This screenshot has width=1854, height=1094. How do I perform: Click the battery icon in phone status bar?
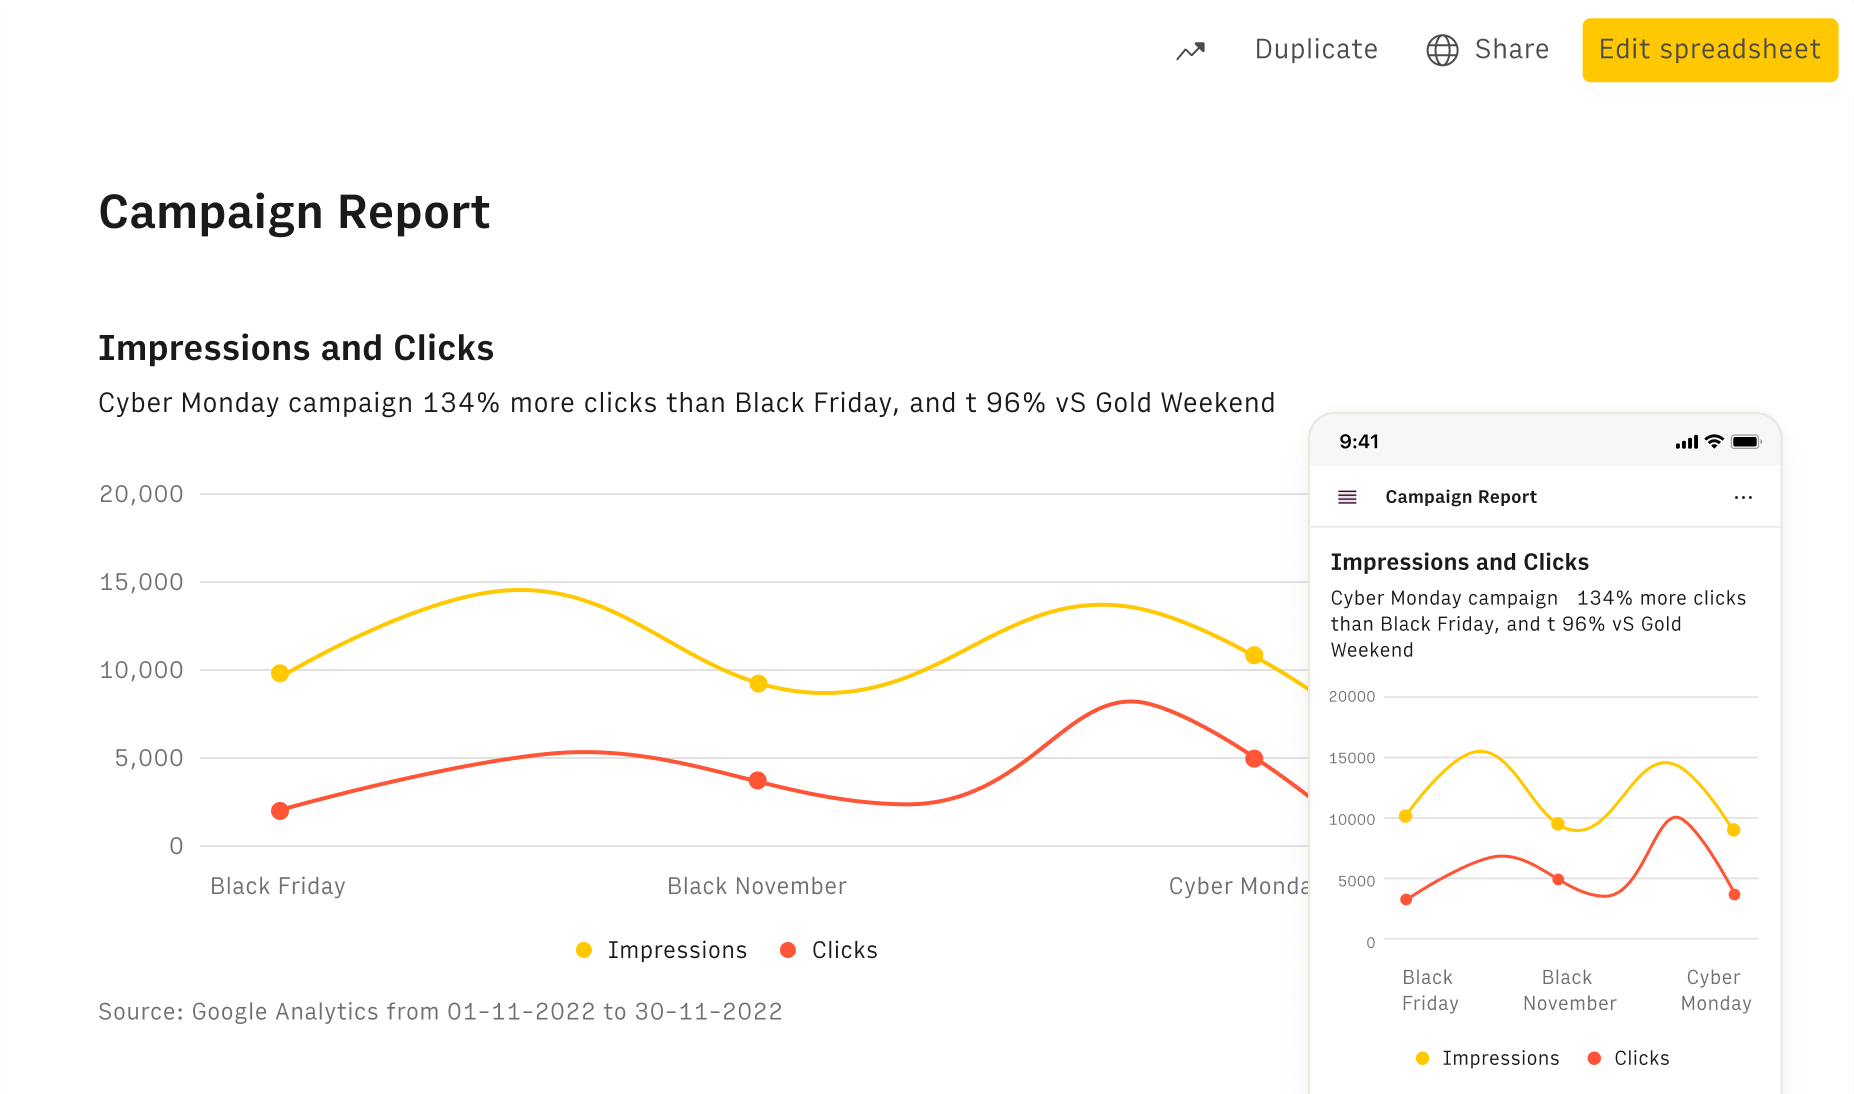click(1745, 442)
